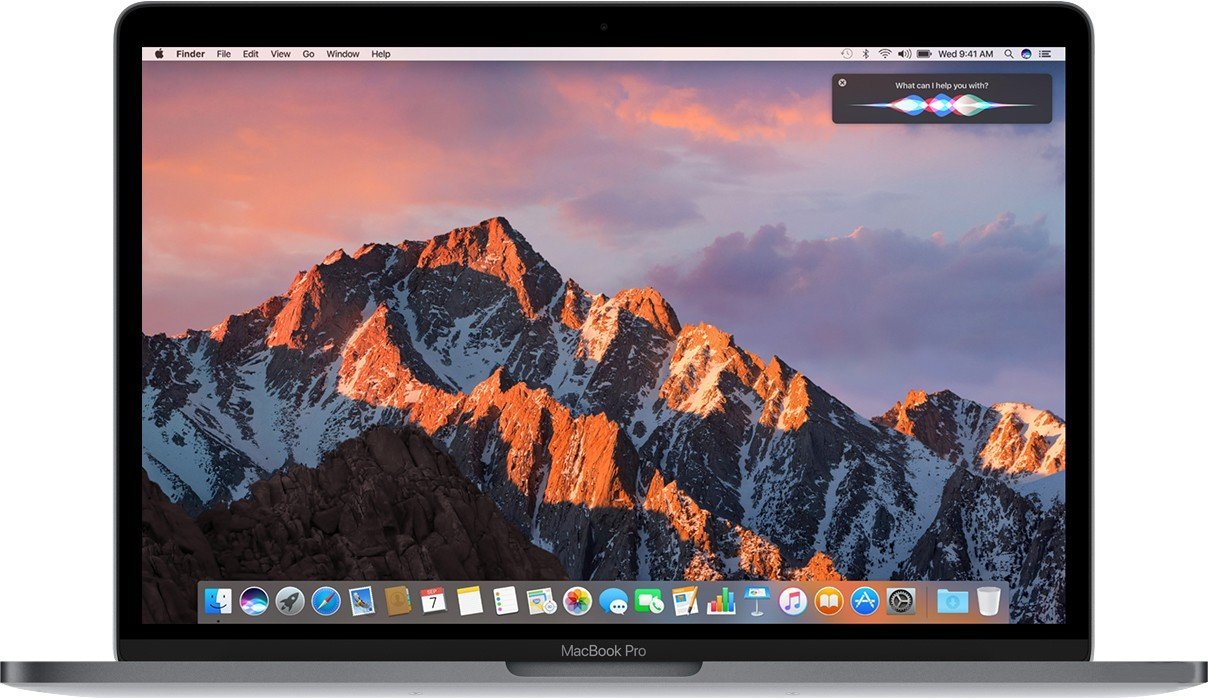
Task: Dismiss the Siri panel
Action: point(843,82)
